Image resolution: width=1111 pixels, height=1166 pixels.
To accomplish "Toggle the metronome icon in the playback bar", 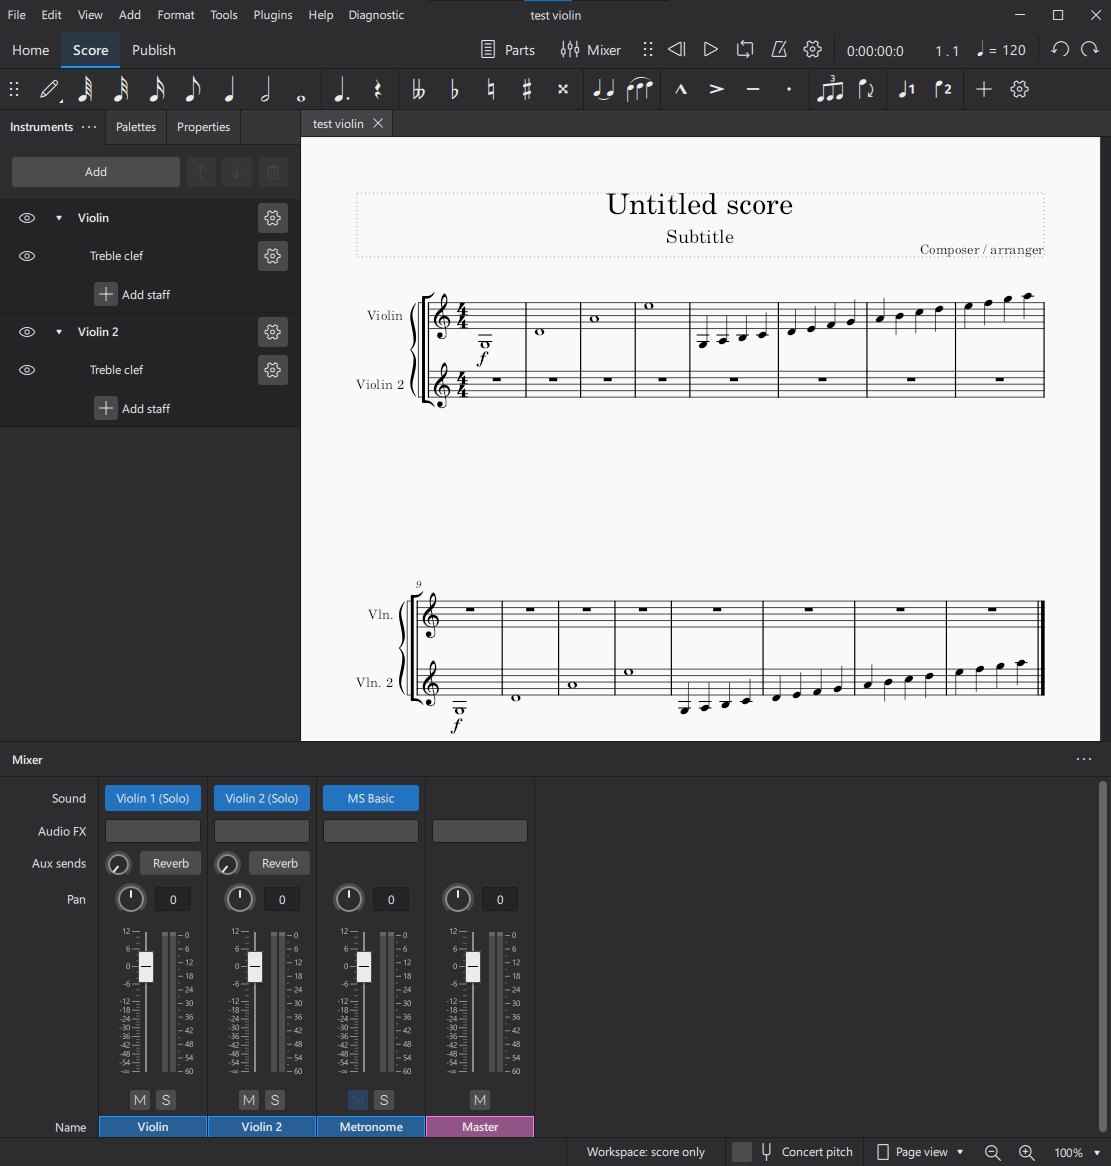I will (779, 49).
